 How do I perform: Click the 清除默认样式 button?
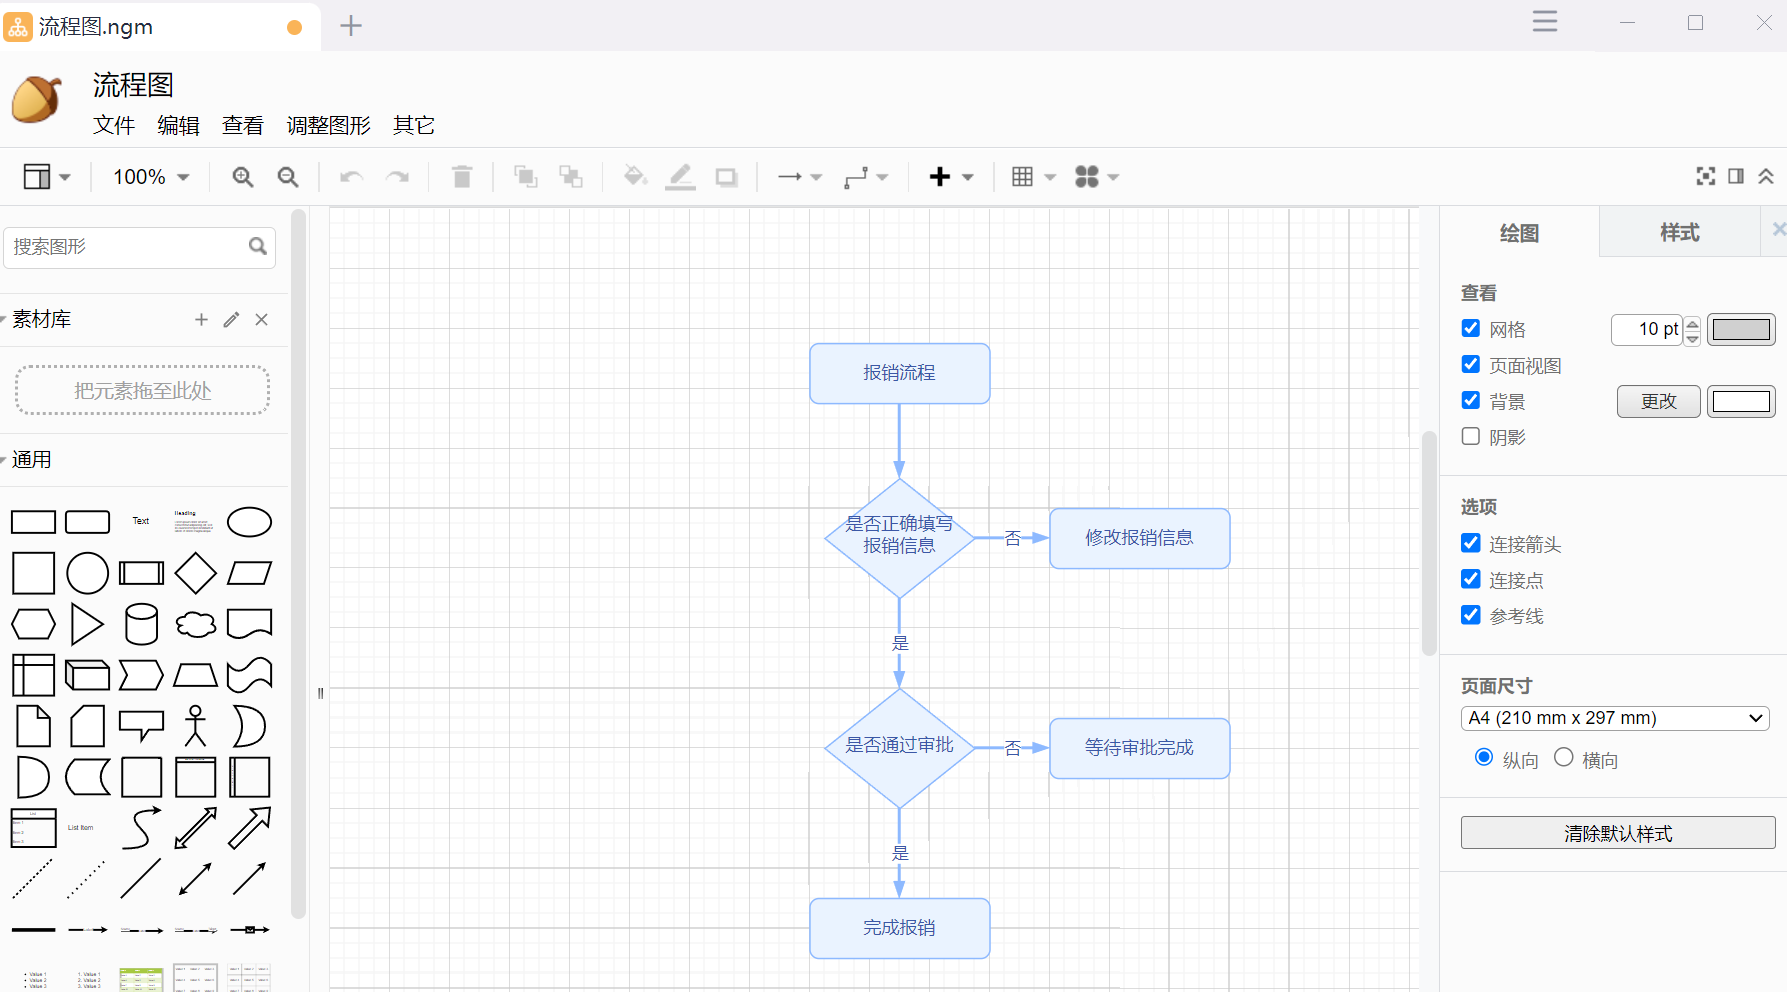click(1618, 833)
